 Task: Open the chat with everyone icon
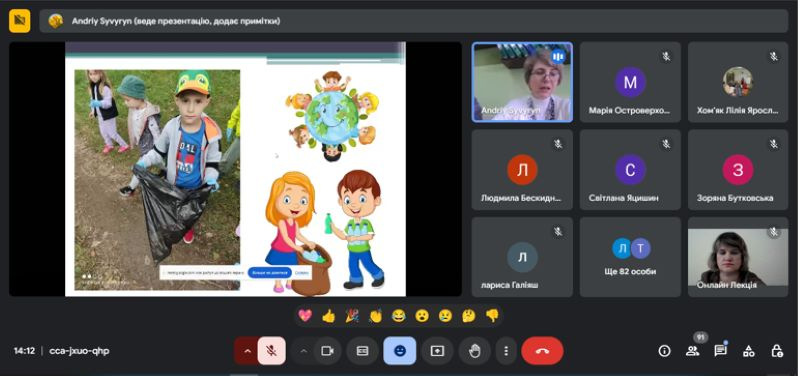coord(720,350)
